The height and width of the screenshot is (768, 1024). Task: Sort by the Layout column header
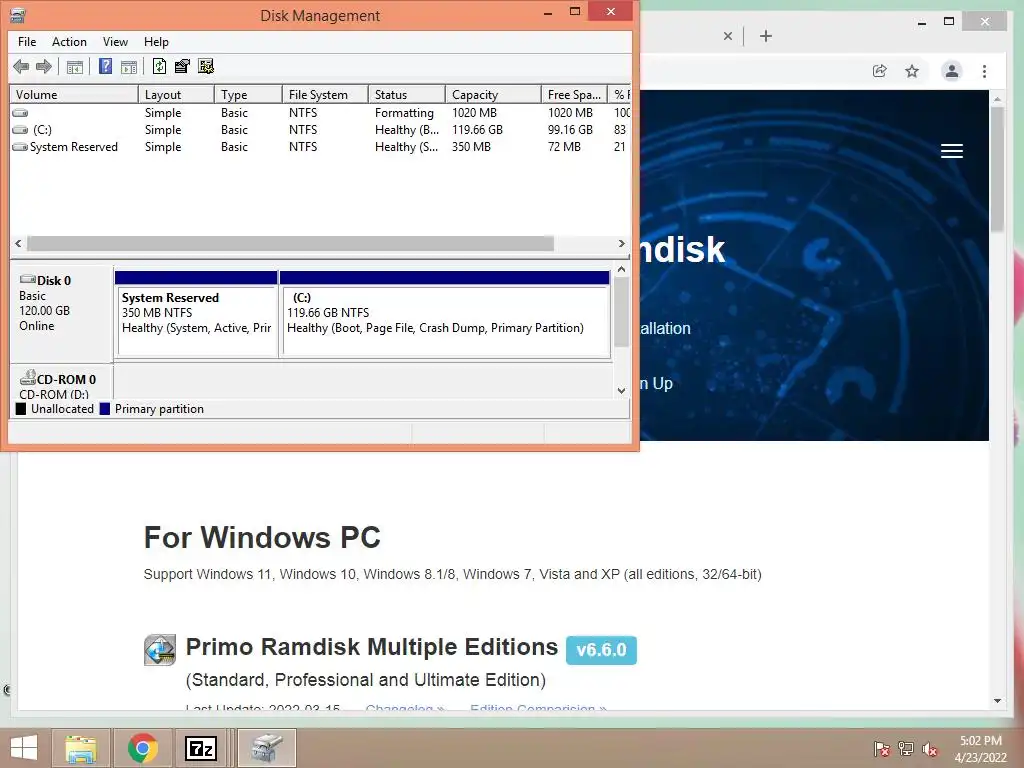coord(176,95)
